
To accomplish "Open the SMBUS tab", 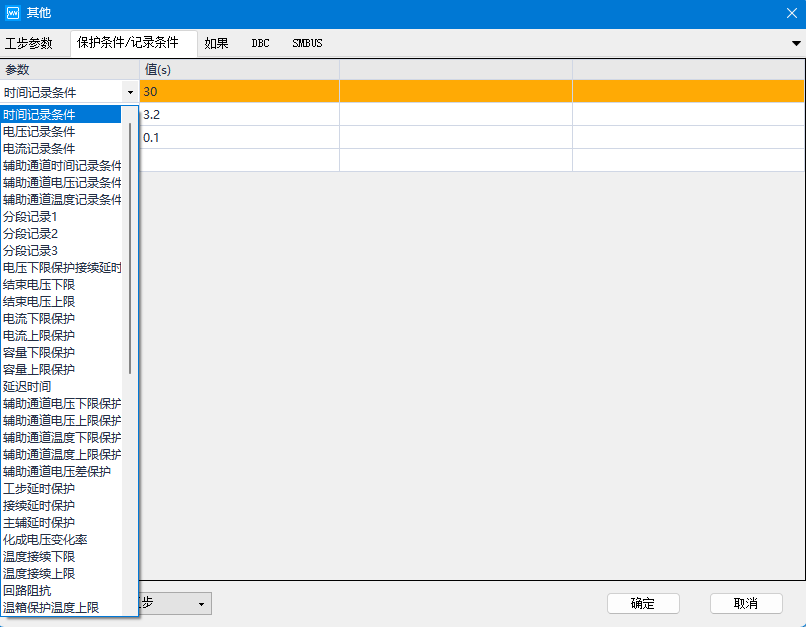I will click(x=307, y=43).
